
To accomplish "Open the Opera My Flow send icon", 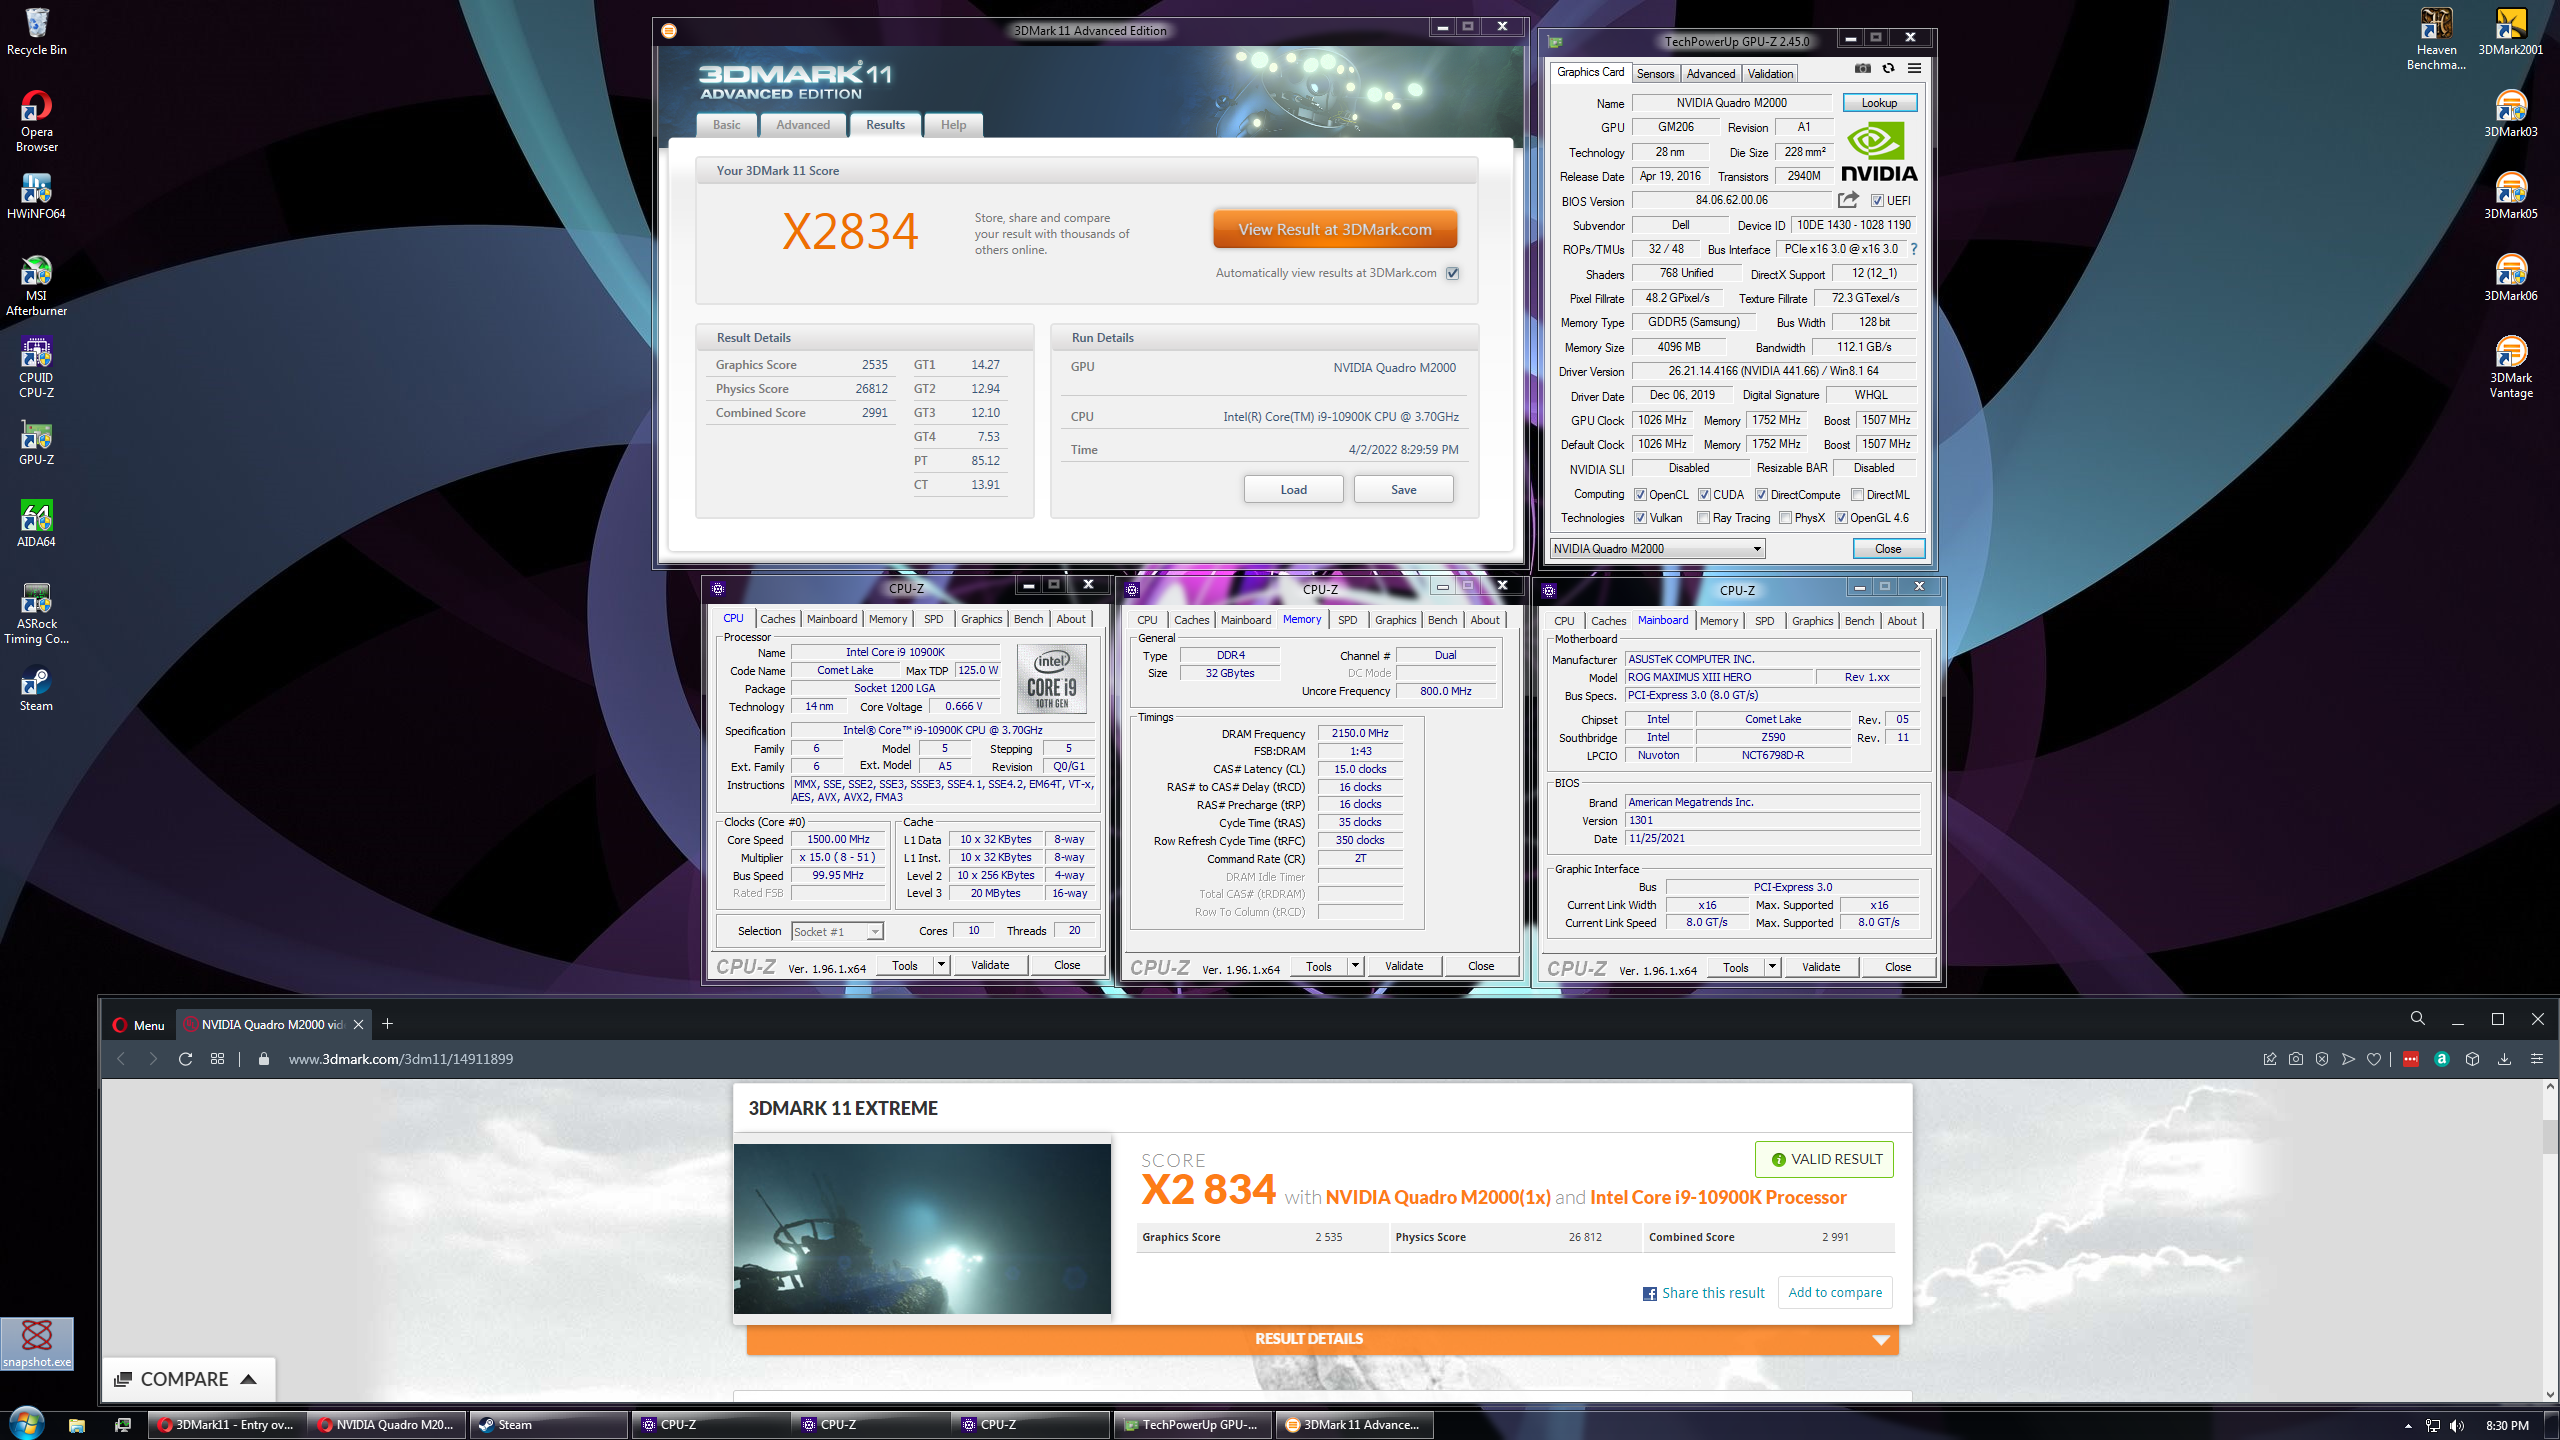I will tap(2348, 1059).
